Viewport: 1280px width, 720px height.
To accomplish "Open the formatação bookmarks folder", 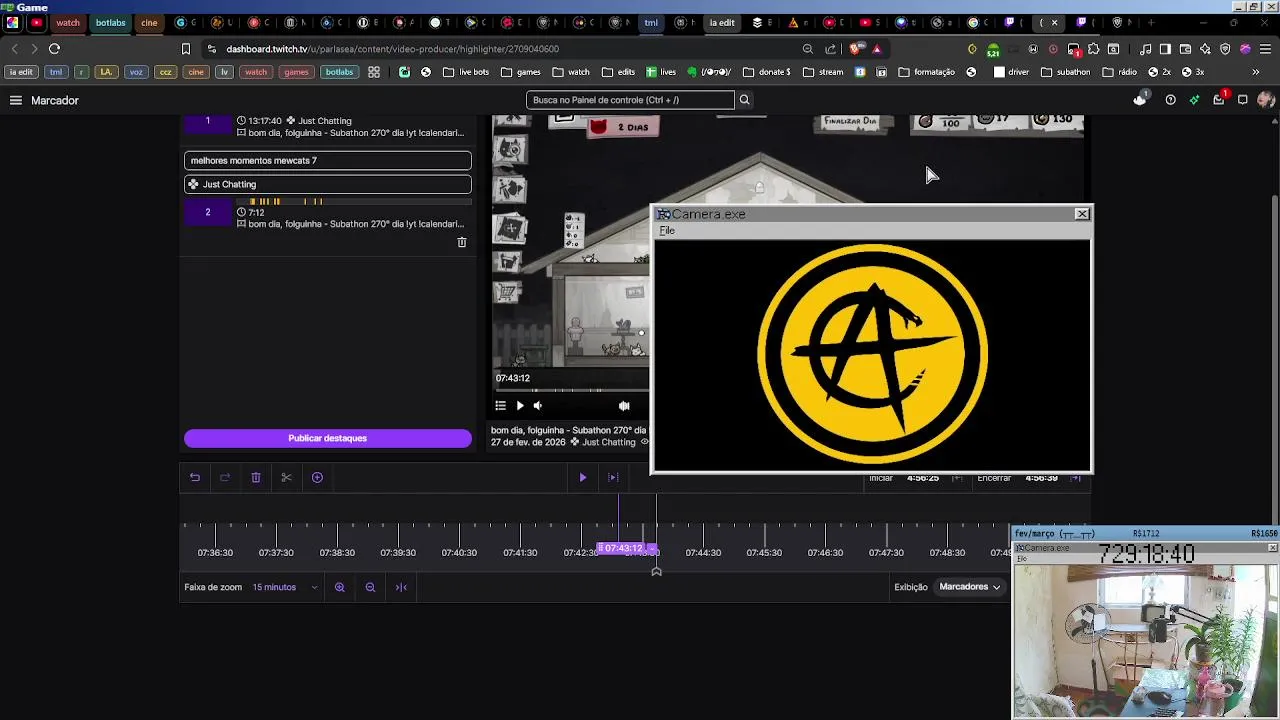I will pyautogui.click(x=927, y=72).
